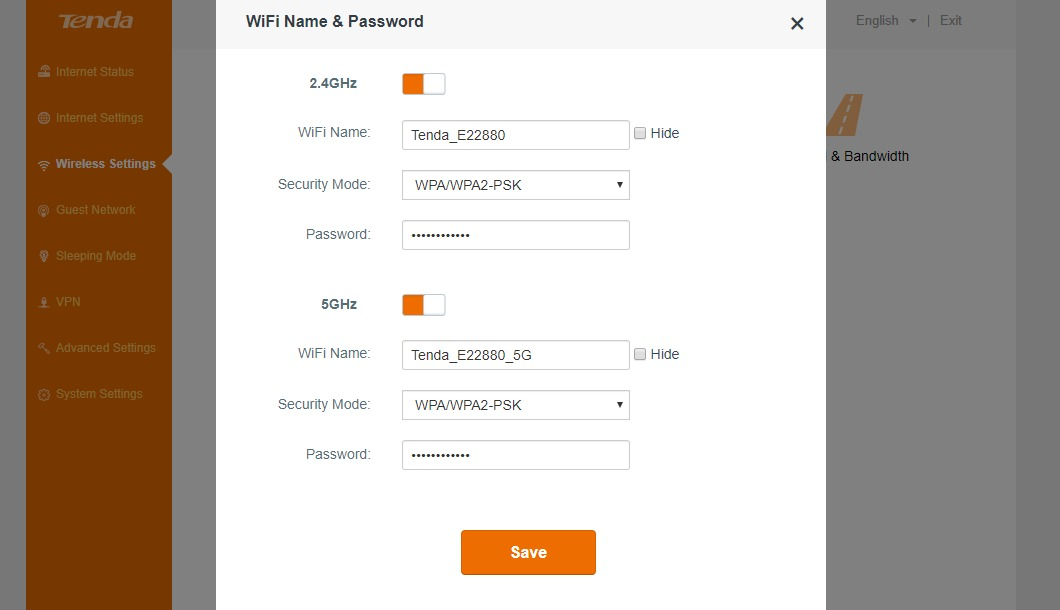Click the Advanced Settings wrench icon
This screenshot has width=1060, height=610.
(44, 349)
